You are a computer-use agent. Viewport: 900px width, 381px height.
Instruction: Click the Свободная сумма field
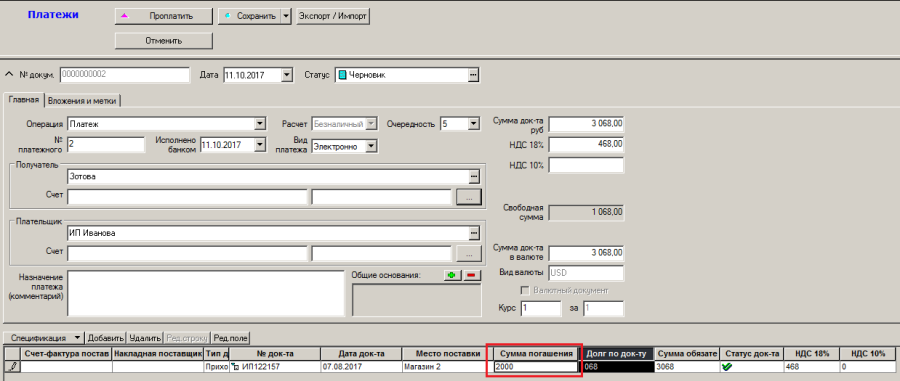coord(586,212)
